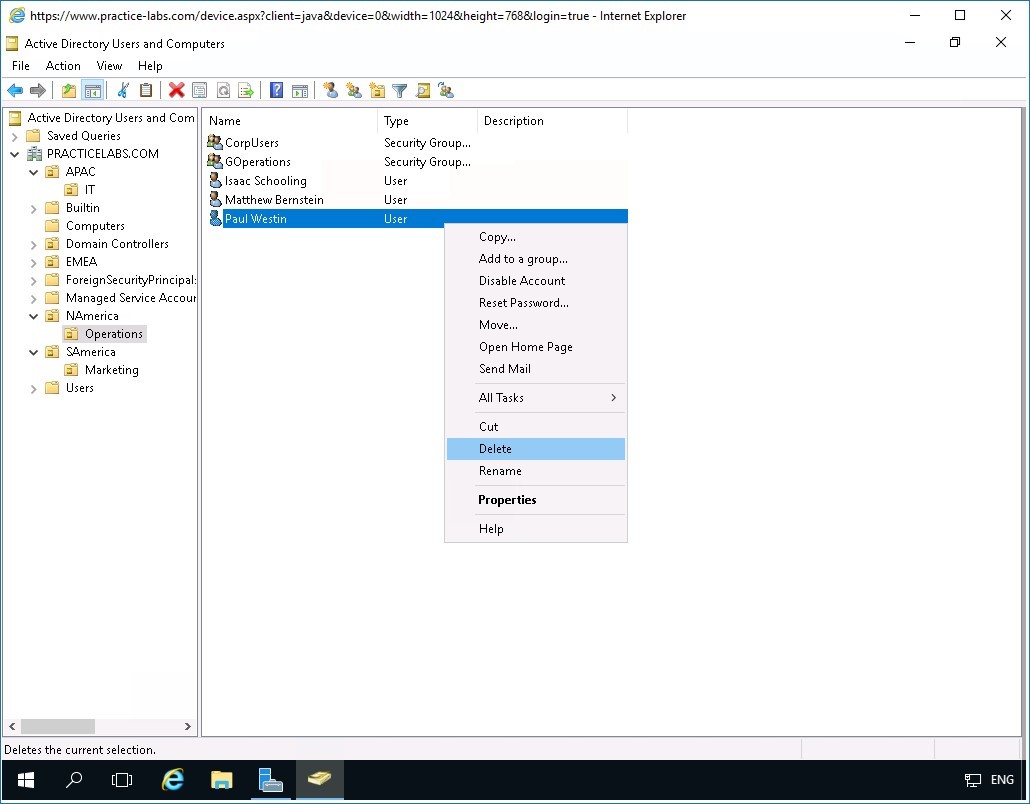The image size is (1030, 804).
Task: Click the Filter funnel toolbar icon
Action: [399, 90]
